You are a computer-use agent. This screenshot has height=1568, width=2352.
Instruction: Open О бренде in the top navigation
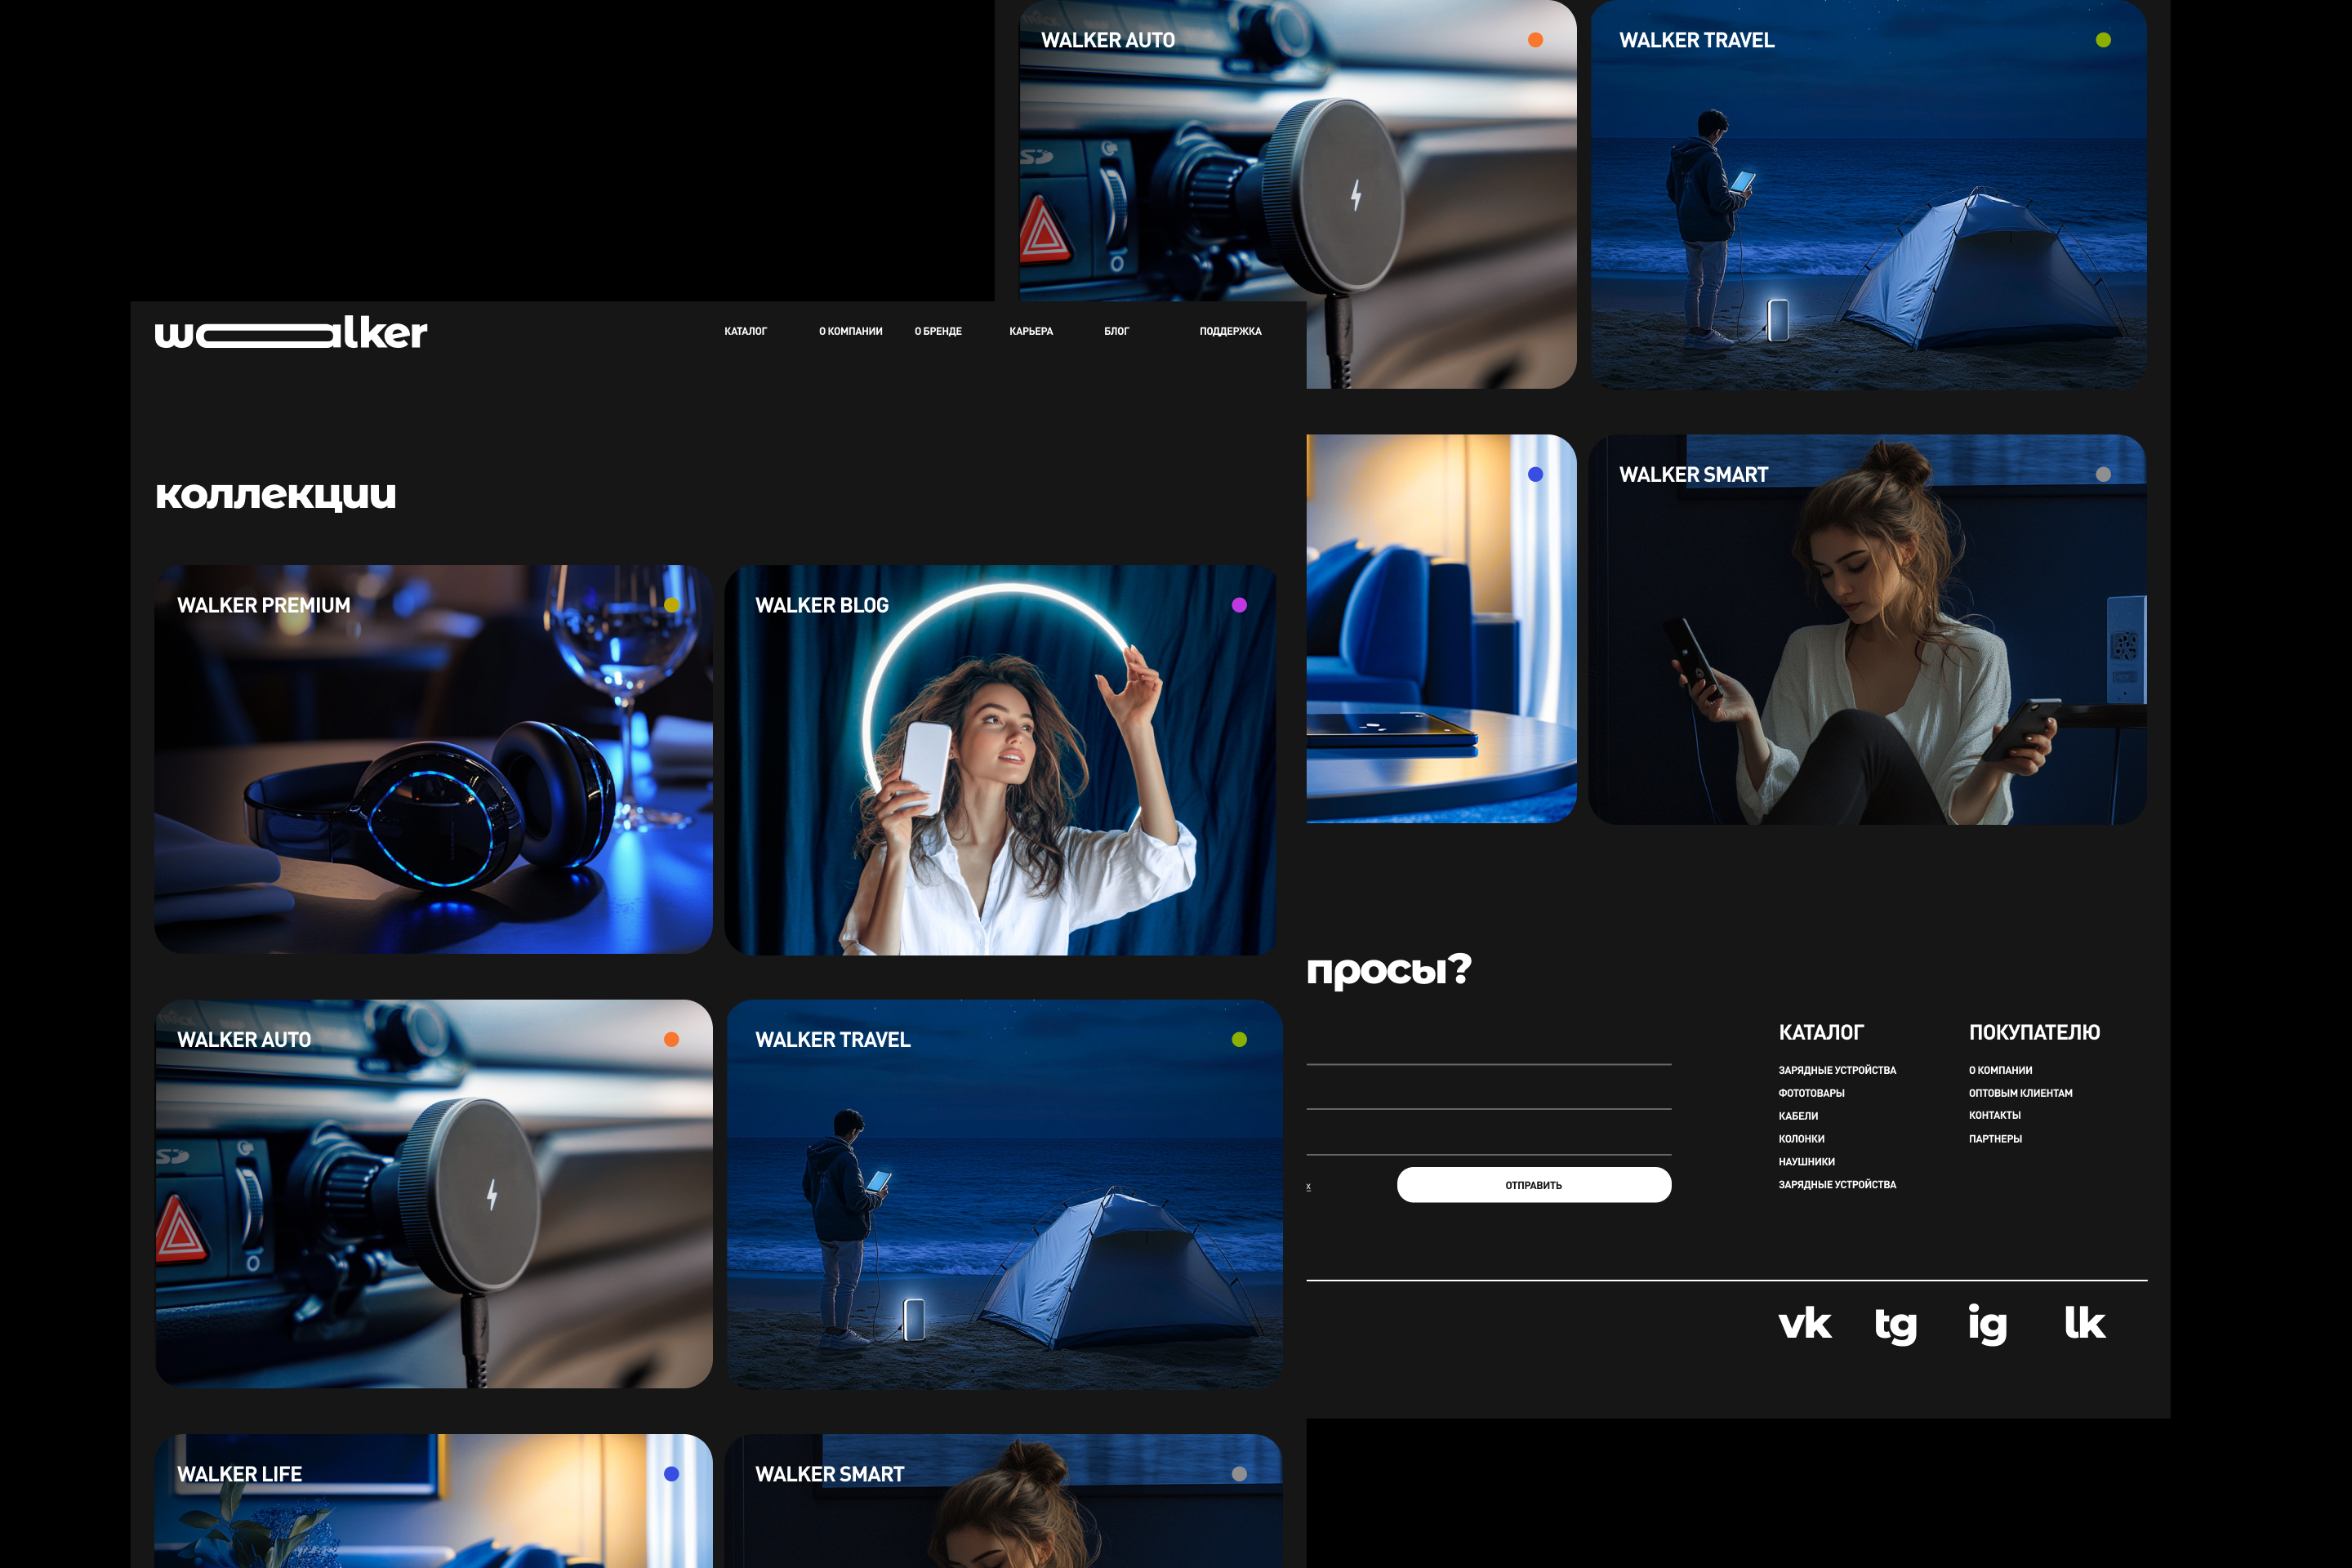tap(937, 331)
